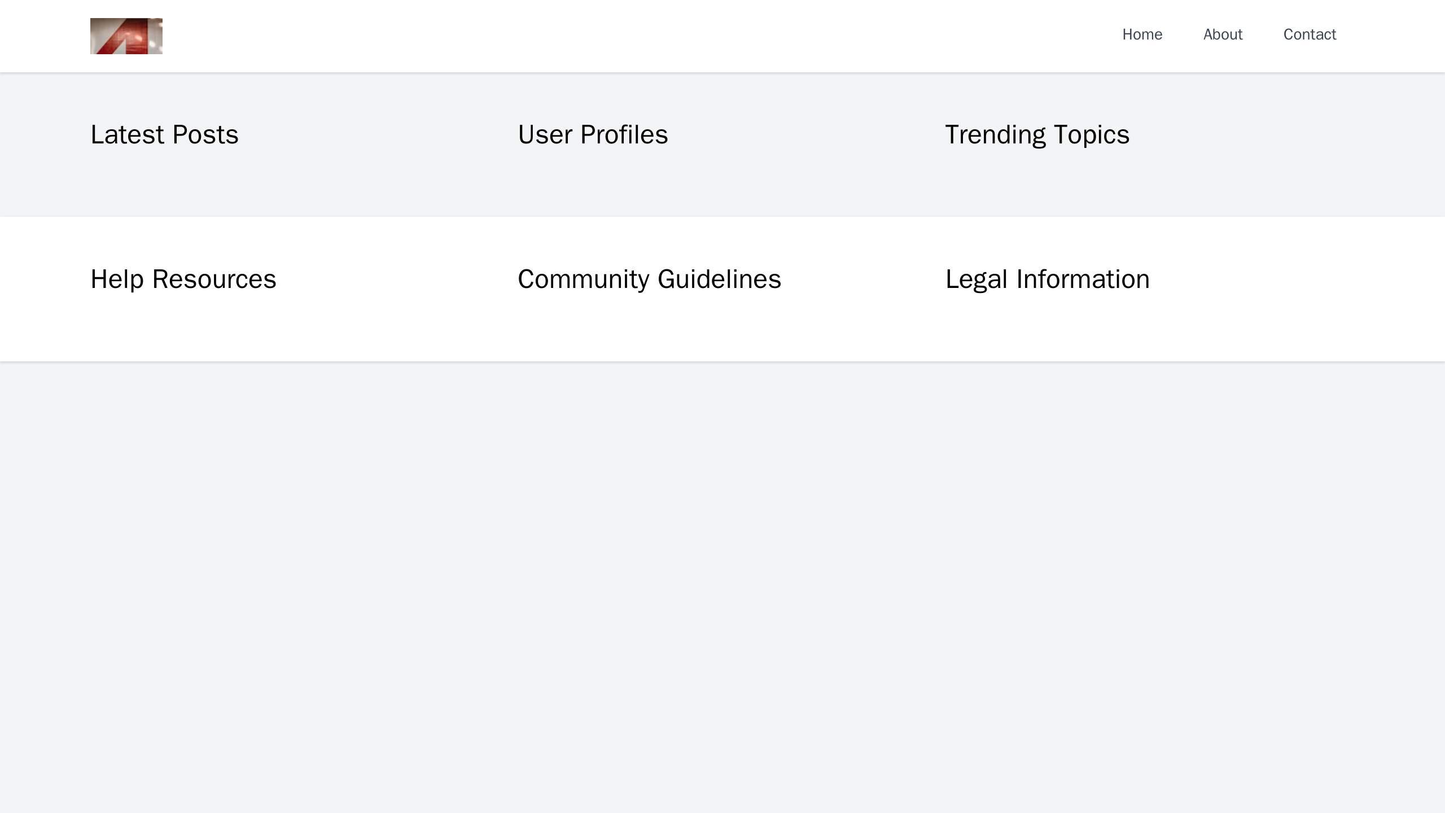Click the red site logo image
Screen dimensions: 1445x813
(126, 36)
